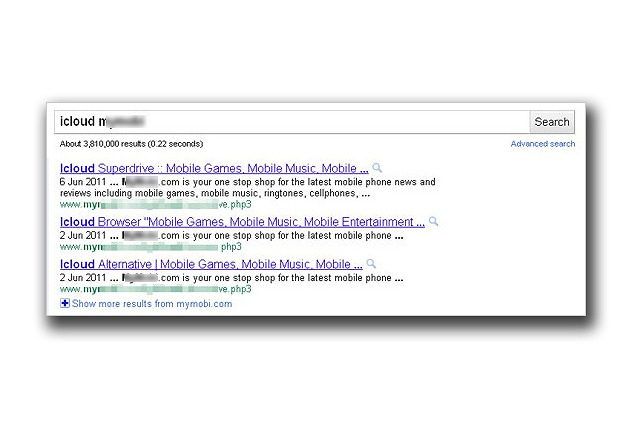640x426 pixels.
Task: Click the green URL under iCloud Browser
Action: 150,246
